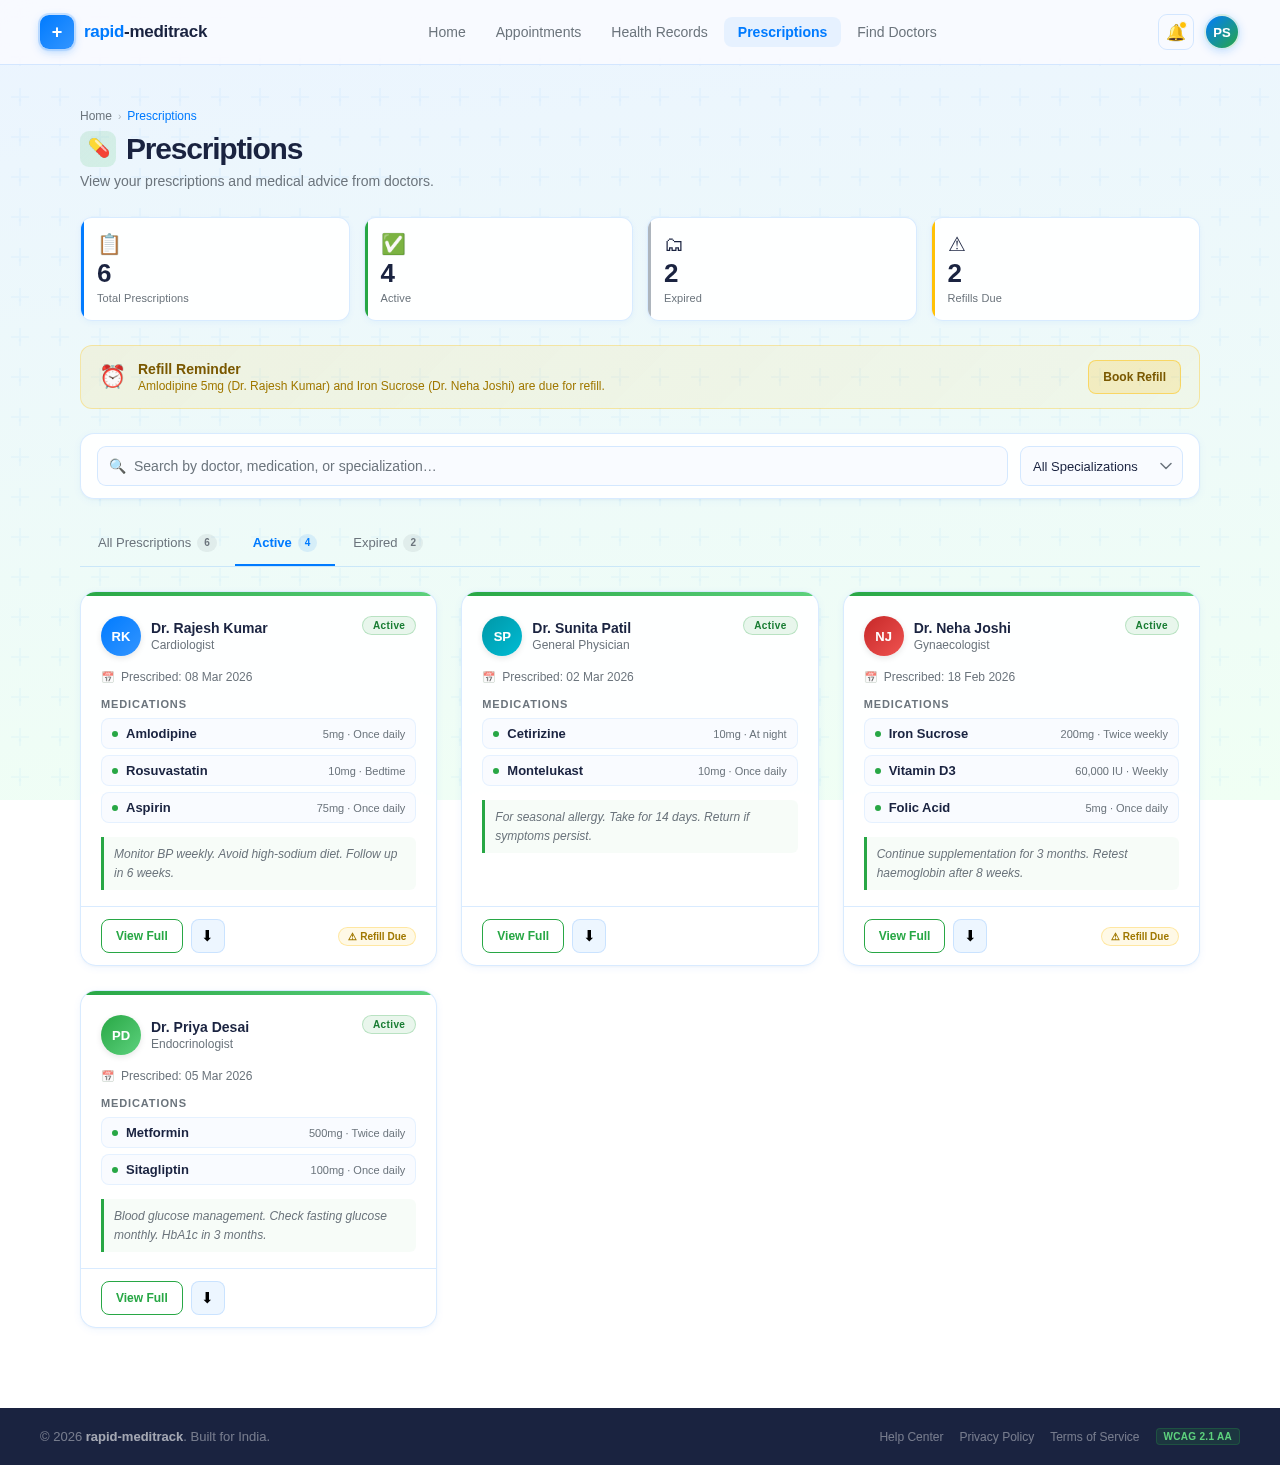Click the Active badge on Dr. Sunita Patil's card
The width and height of the screenshot is (1280, 1465).
tap(770, 625)
